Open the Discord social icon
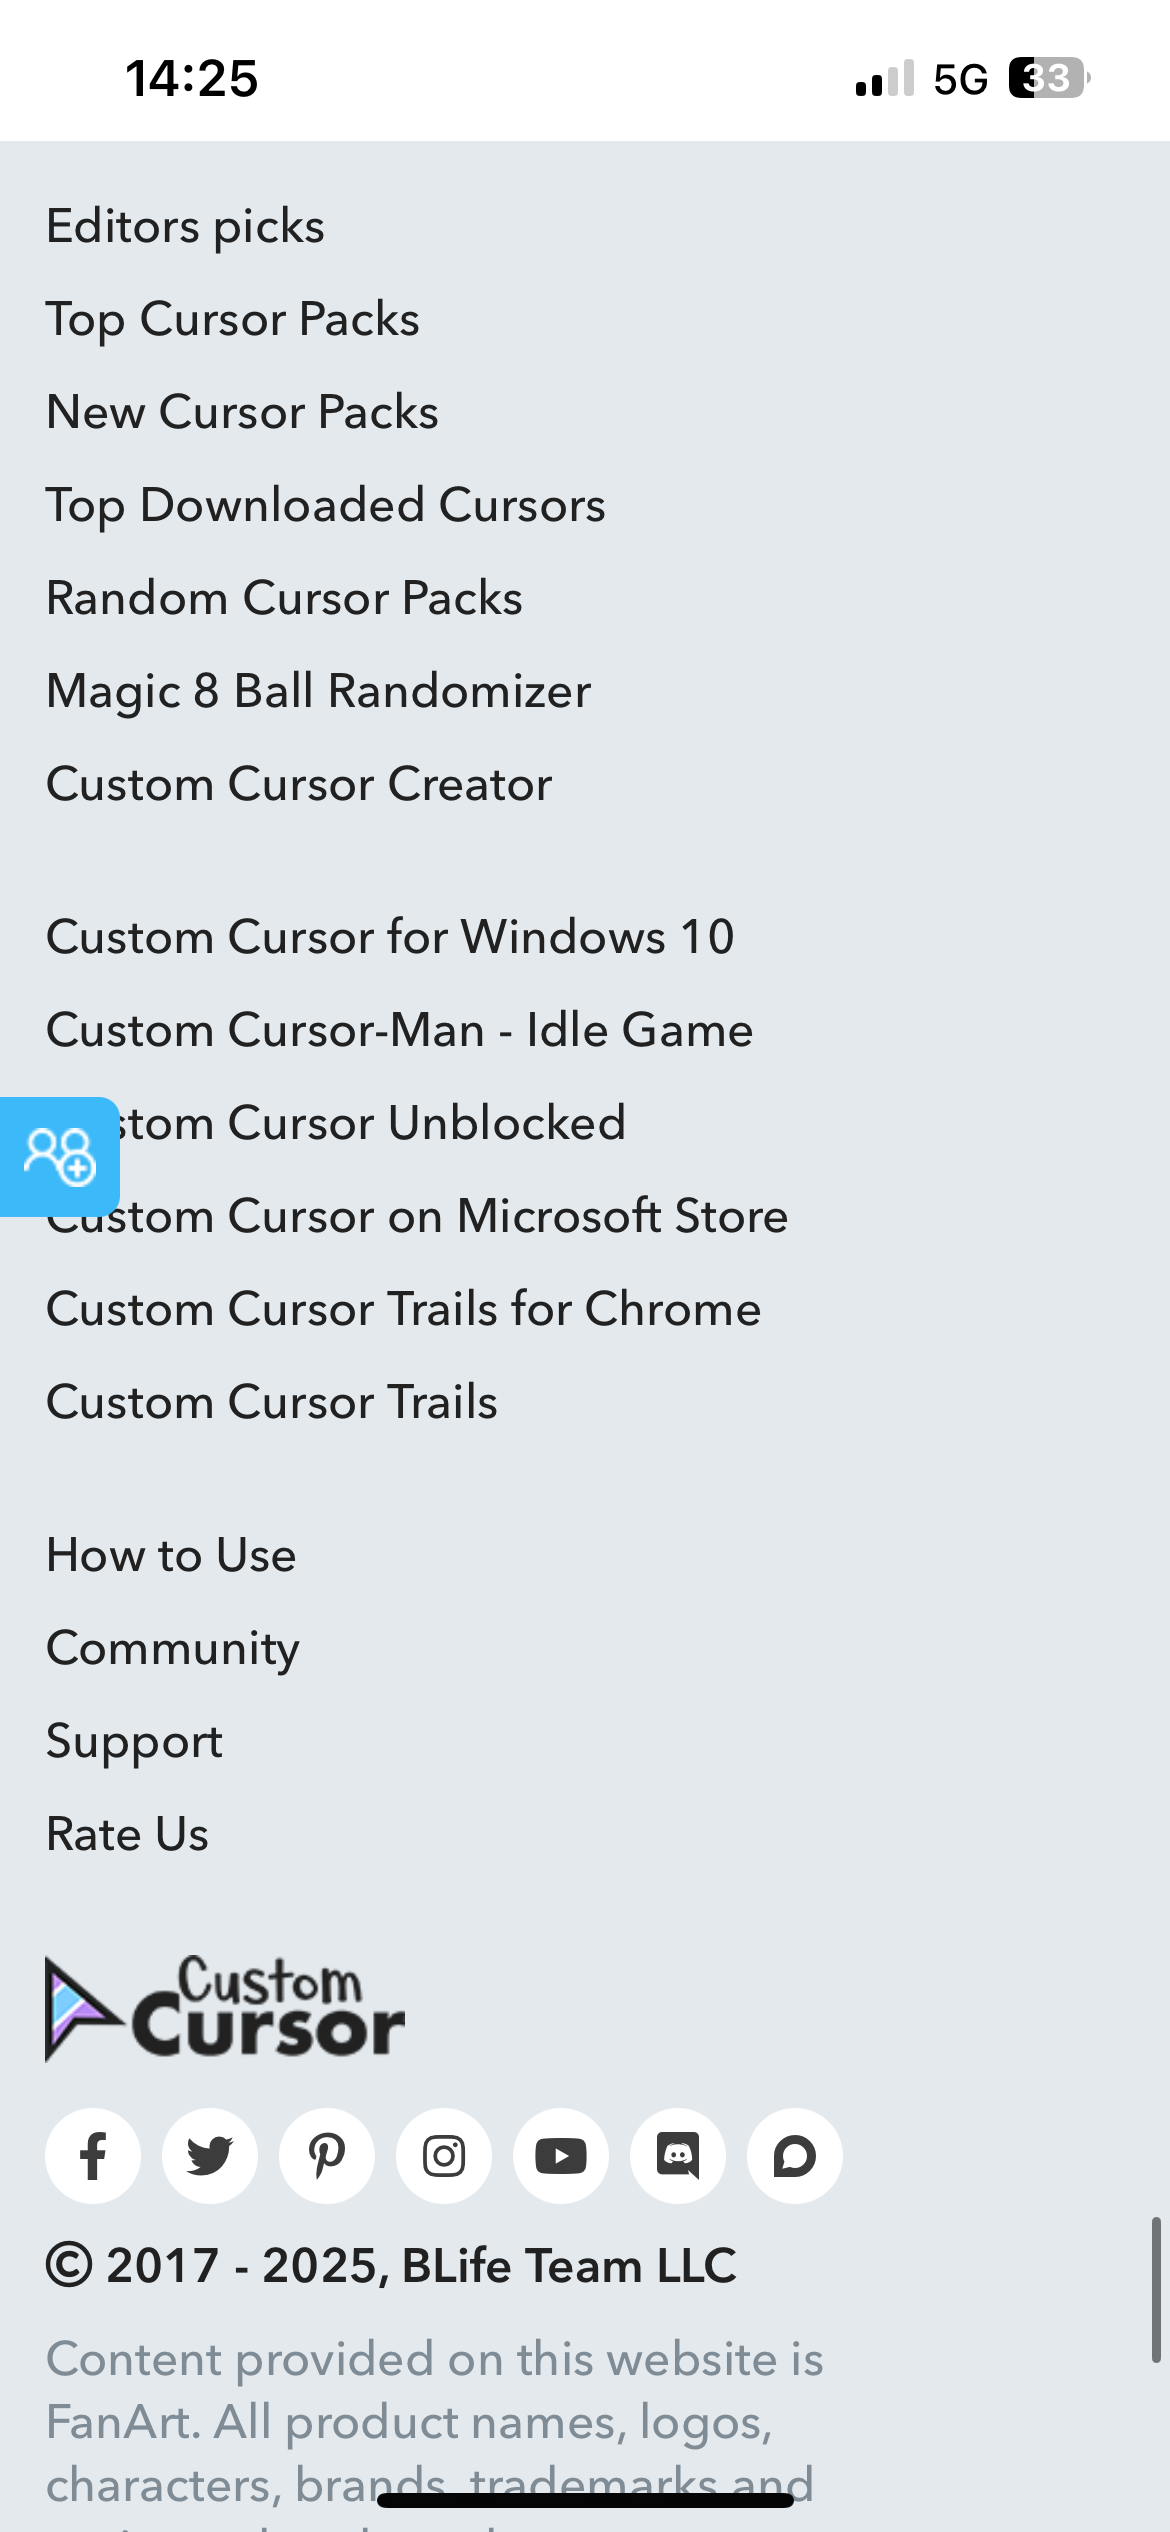1170x2532 pixels. coord(678,2156)
